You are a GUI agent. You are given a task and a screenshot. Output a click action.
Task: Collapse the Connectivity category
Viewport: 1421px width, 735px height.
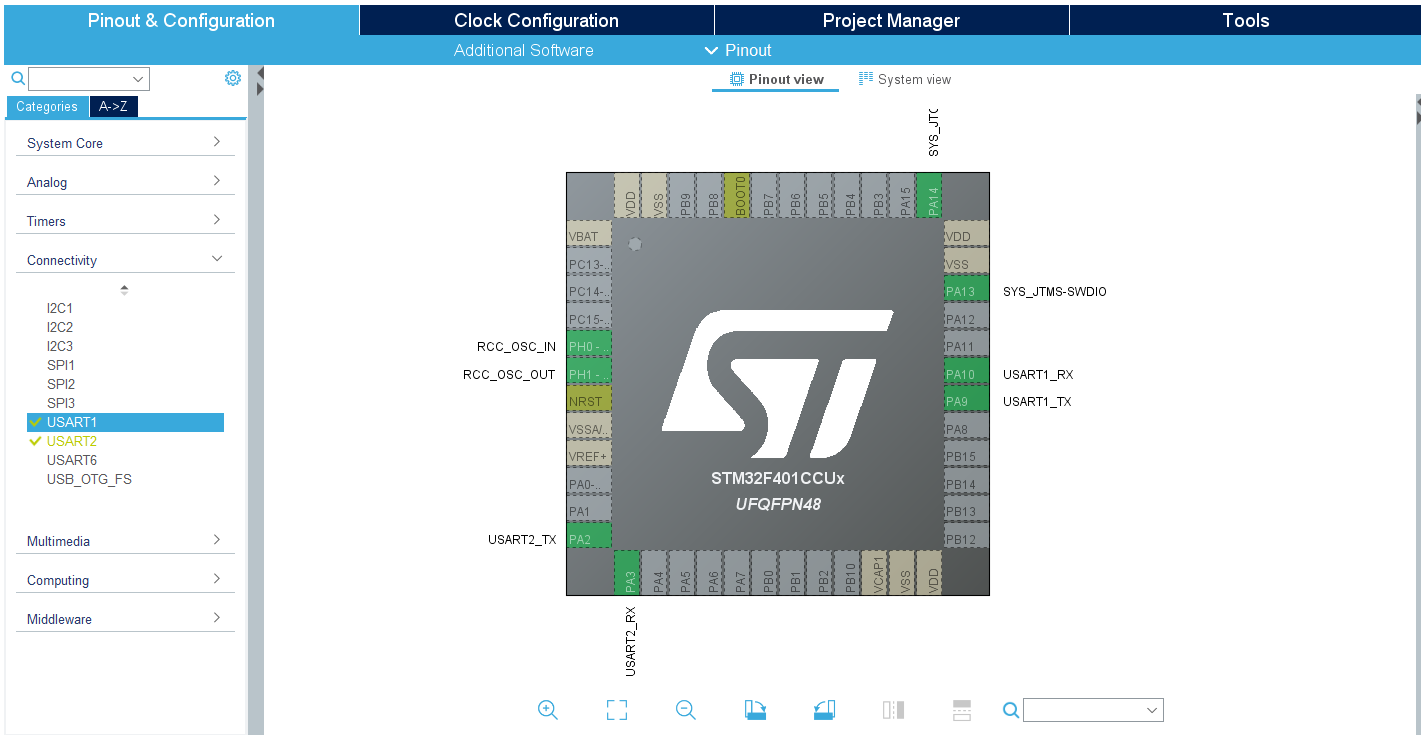click(125, 259)
